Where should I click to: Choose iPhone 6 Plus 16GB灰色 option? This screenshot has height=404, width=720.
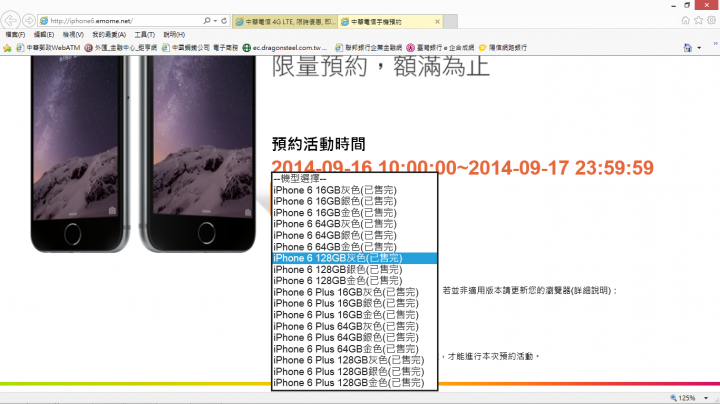pos(354,292)
